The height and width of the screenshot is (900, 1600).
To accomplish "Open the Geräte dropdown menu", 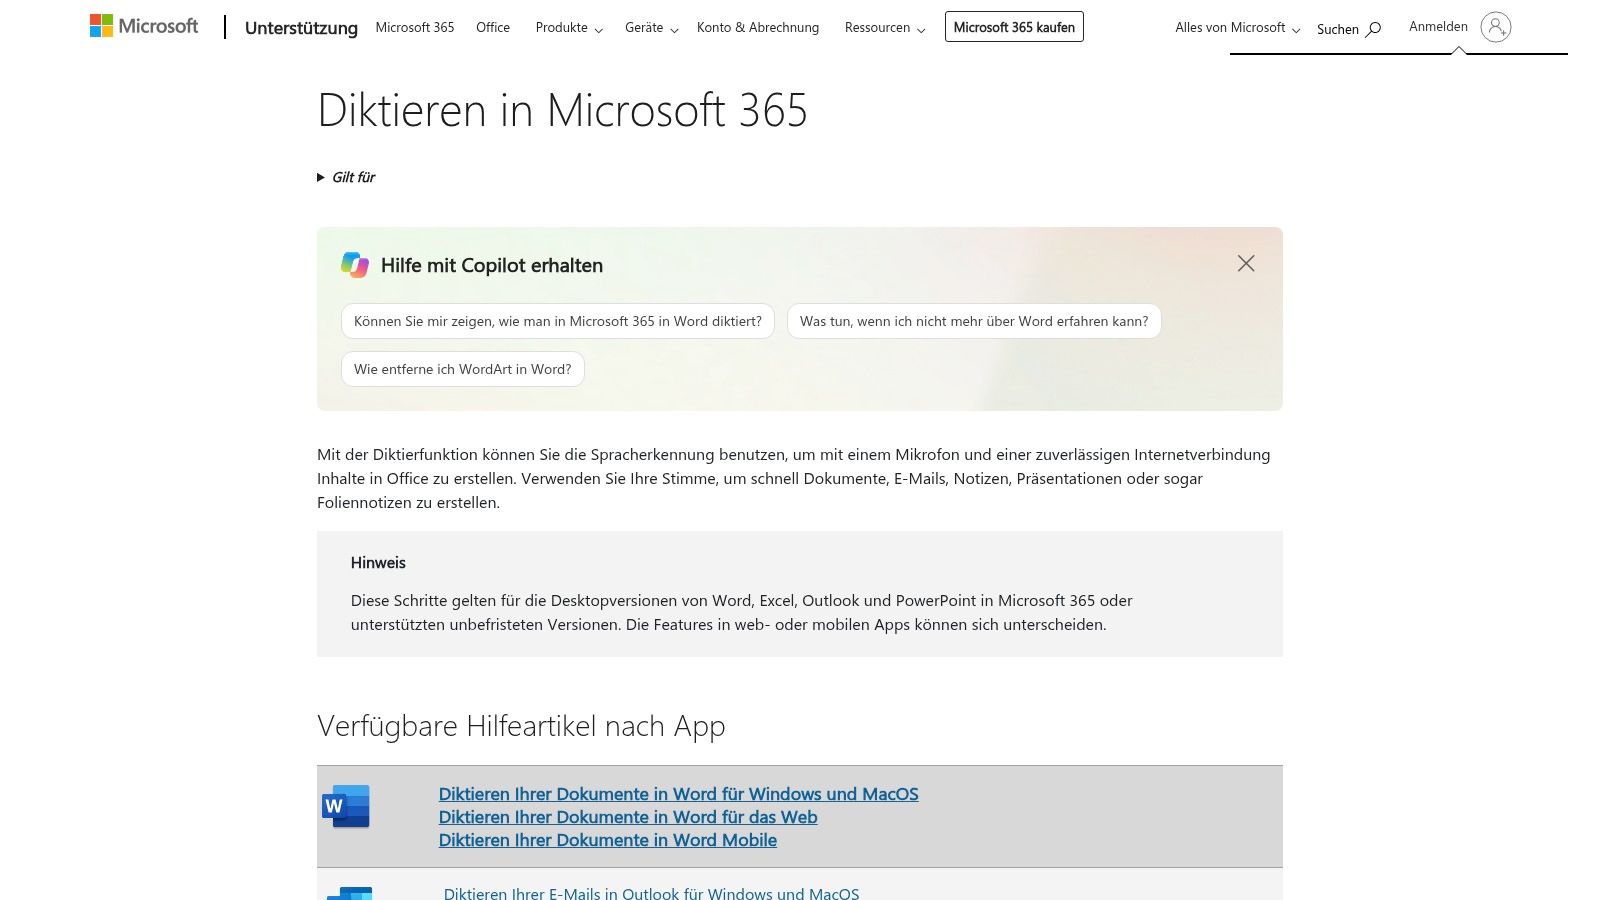I will [652, 28].
